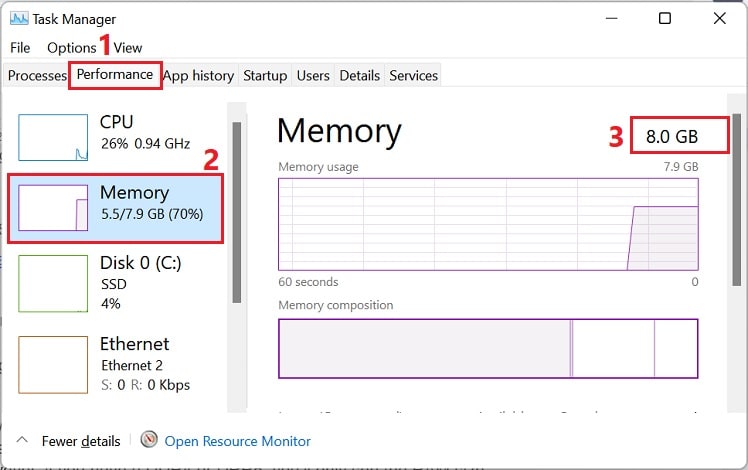
Task: Click the resource list vertical scrollbar
Action: click(237, 212)
